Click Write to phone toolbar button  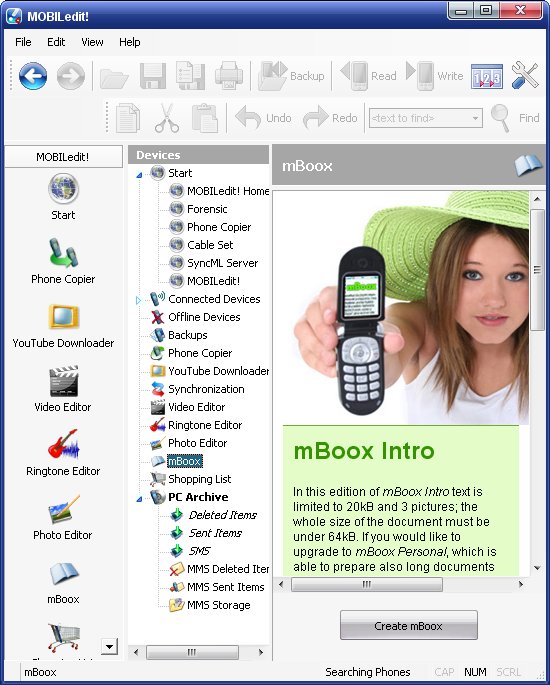point(435,76)
